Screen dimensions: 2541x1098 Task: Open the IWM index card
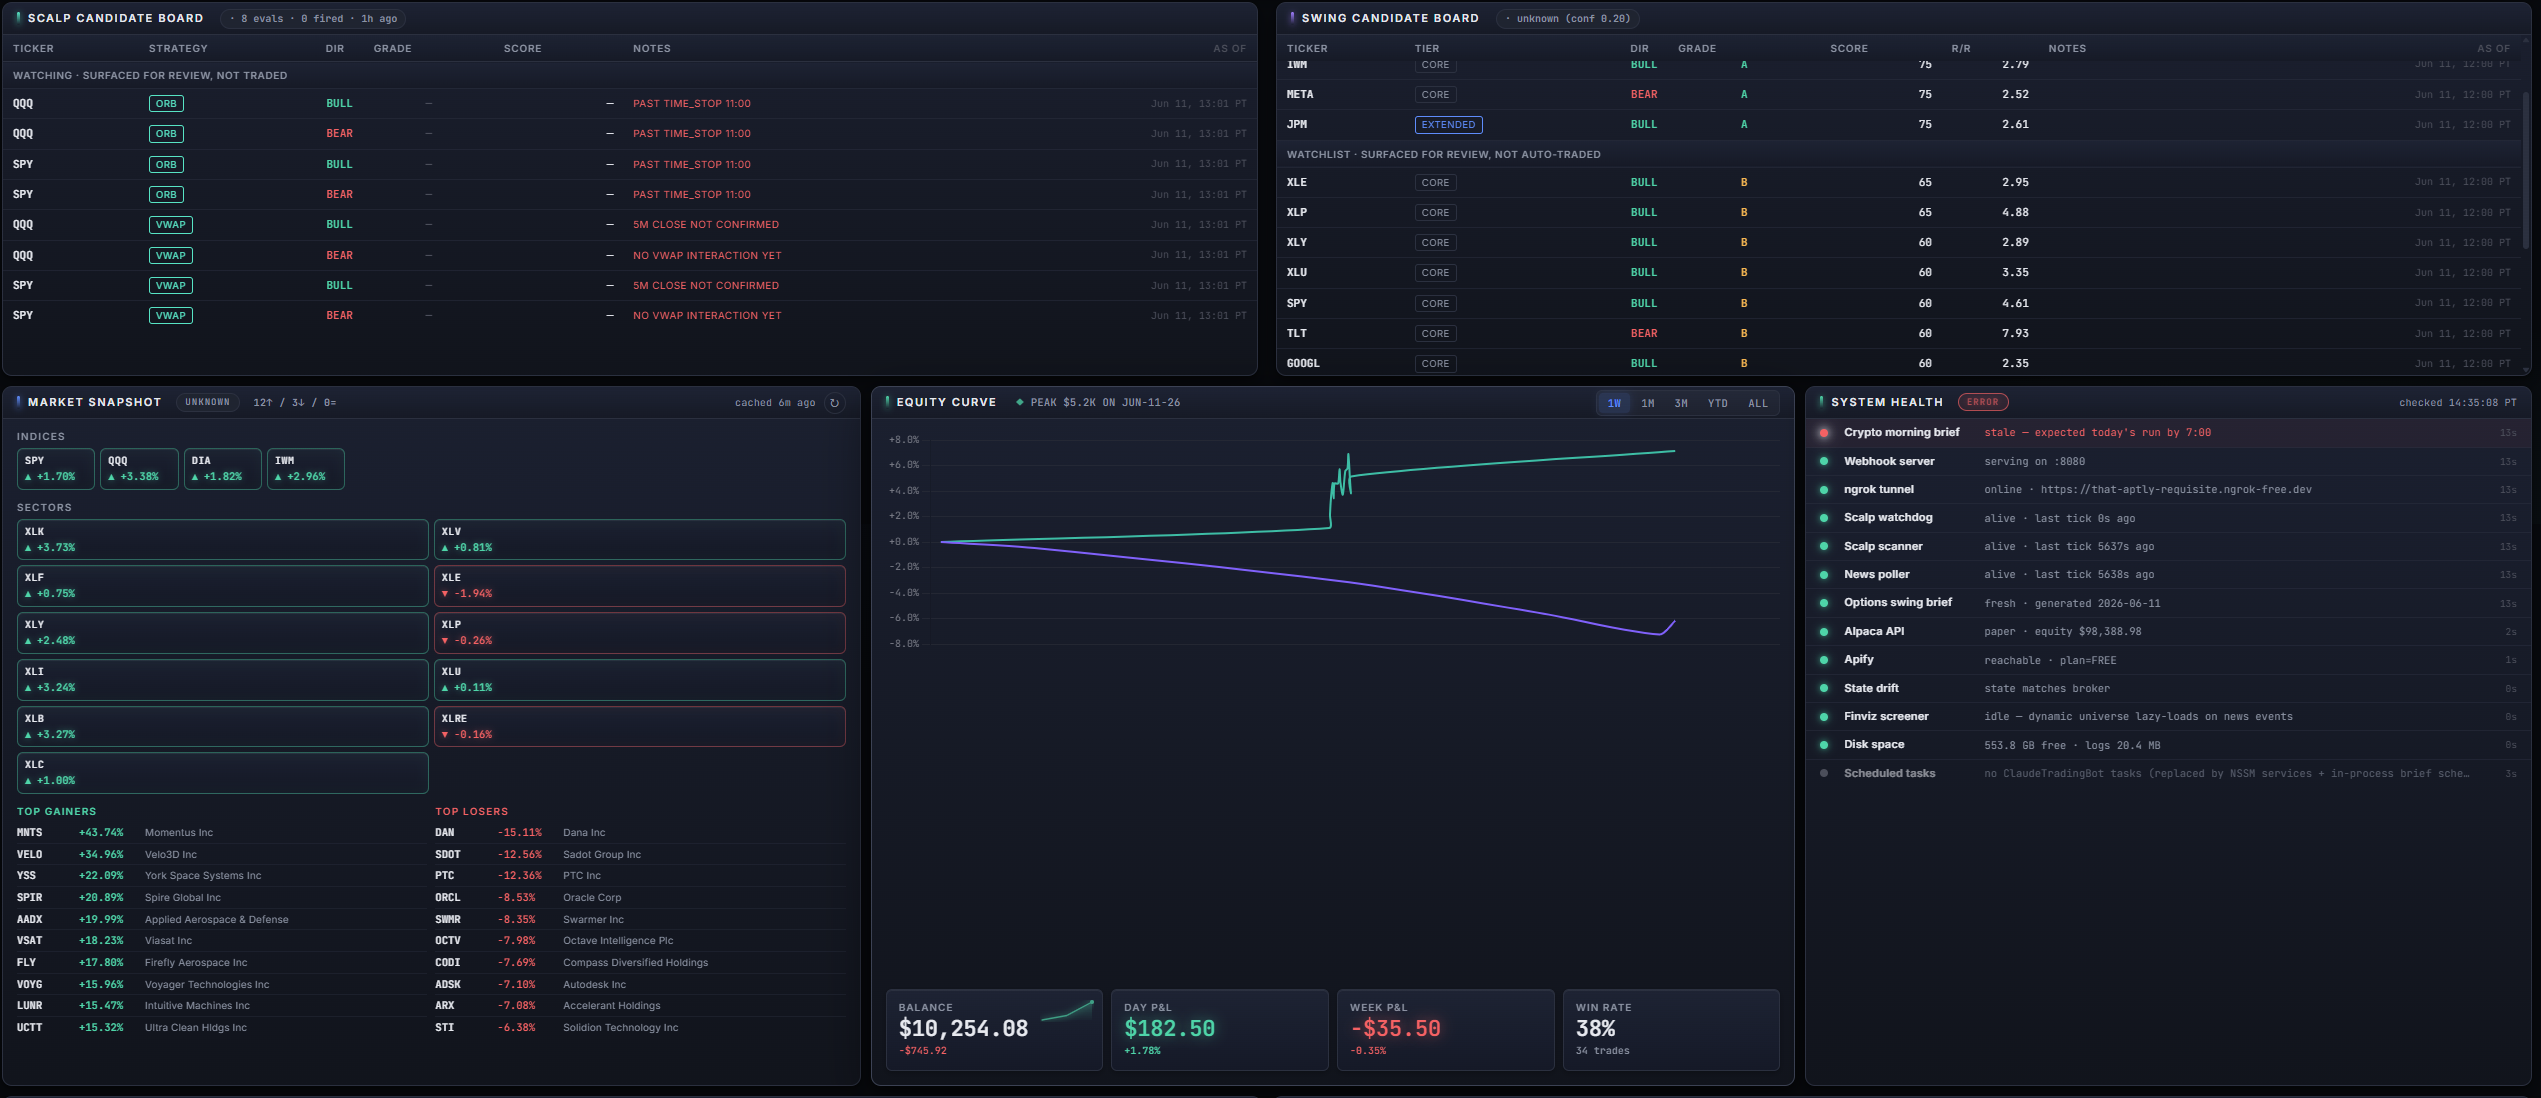(306, 469)
